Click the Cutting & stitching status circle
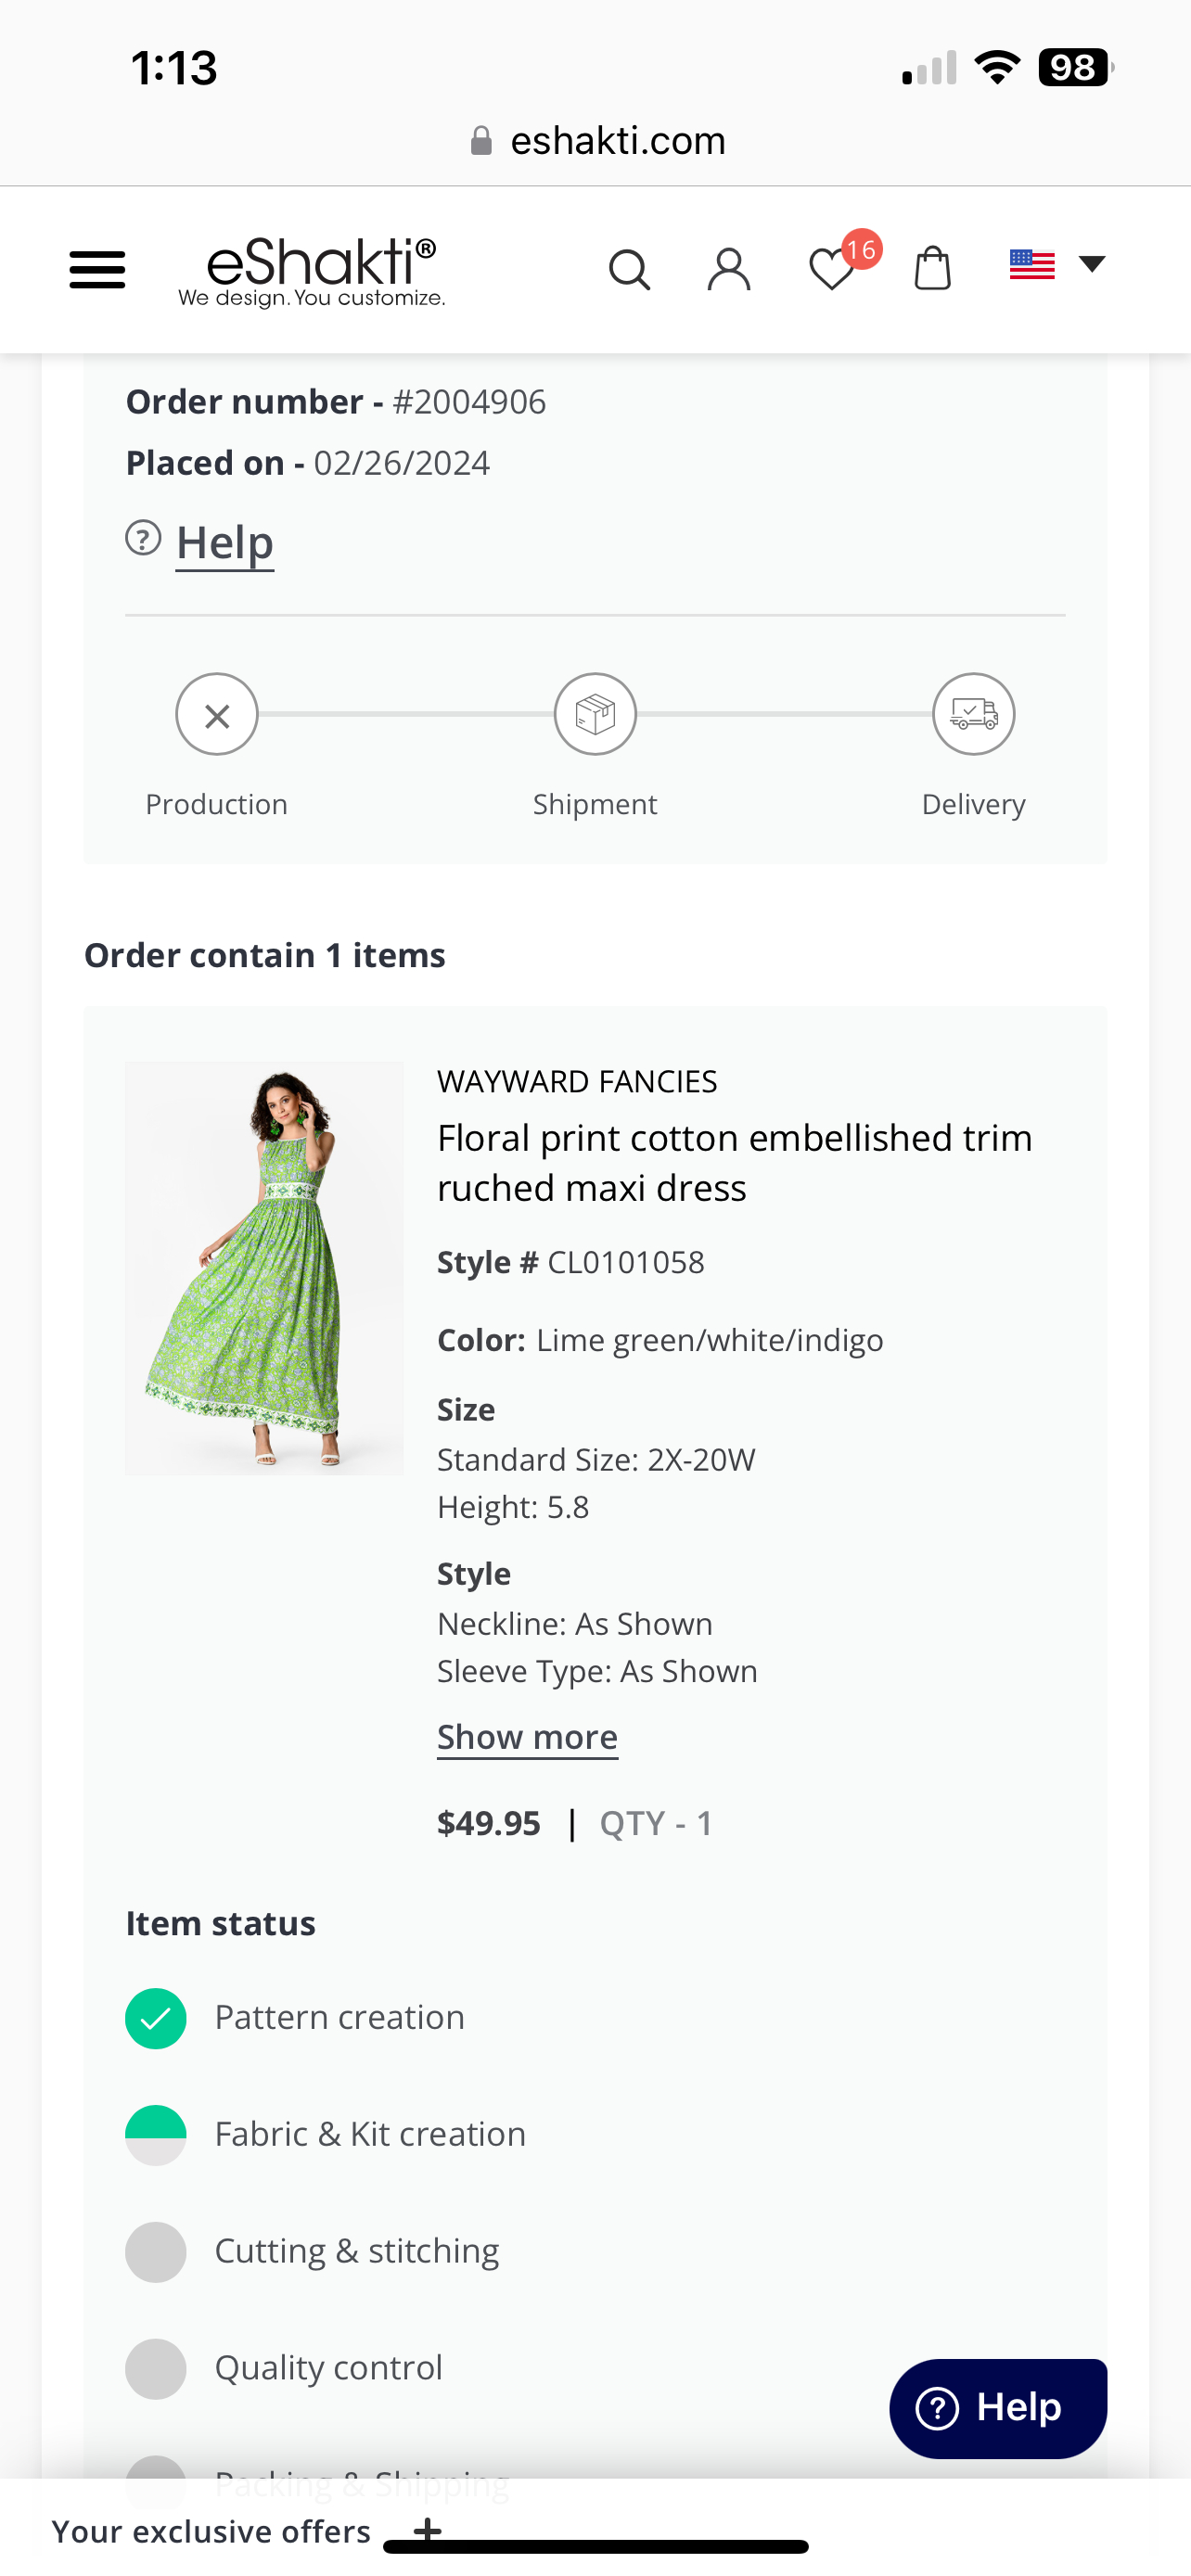 click(x=156, y=2252)
